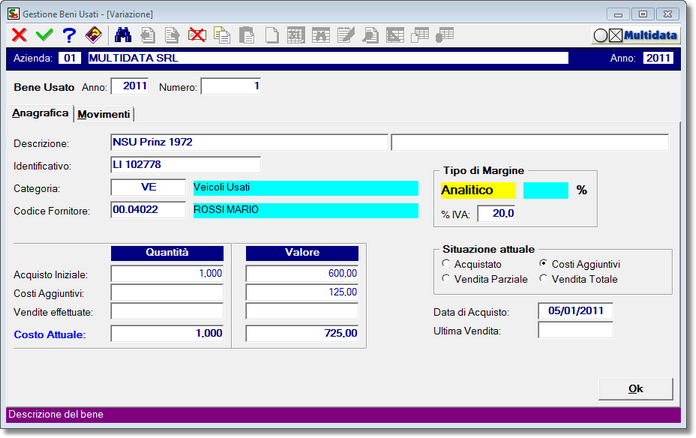
Task: Click the application icon in title bar
Action: tap(13, 14)
